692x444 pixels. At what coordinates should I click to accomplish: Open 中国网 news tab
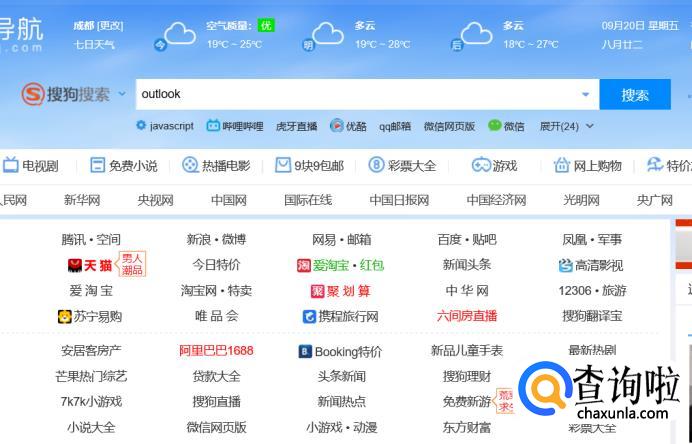(229, 200)
